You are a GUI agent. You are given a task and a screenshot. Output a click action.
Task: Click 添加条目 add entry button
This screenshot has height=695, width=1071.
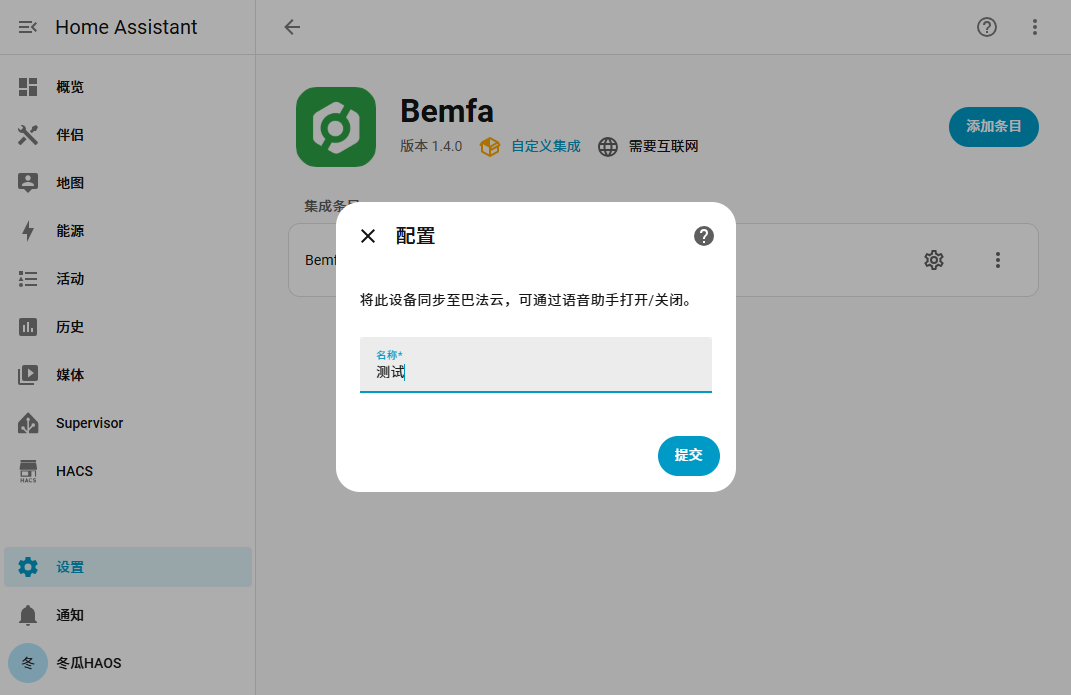(994, 127)
